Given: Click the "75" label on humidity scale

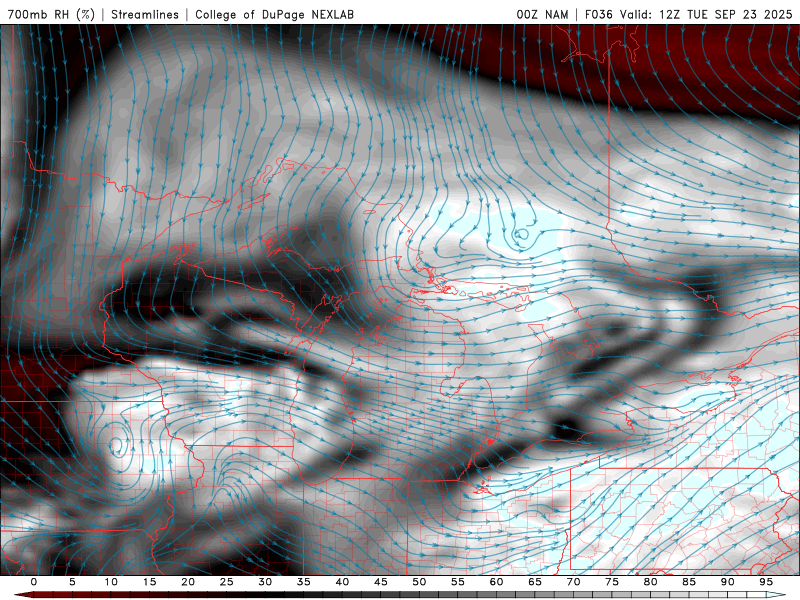Looking at the screenshot, I should coord(612,582).
